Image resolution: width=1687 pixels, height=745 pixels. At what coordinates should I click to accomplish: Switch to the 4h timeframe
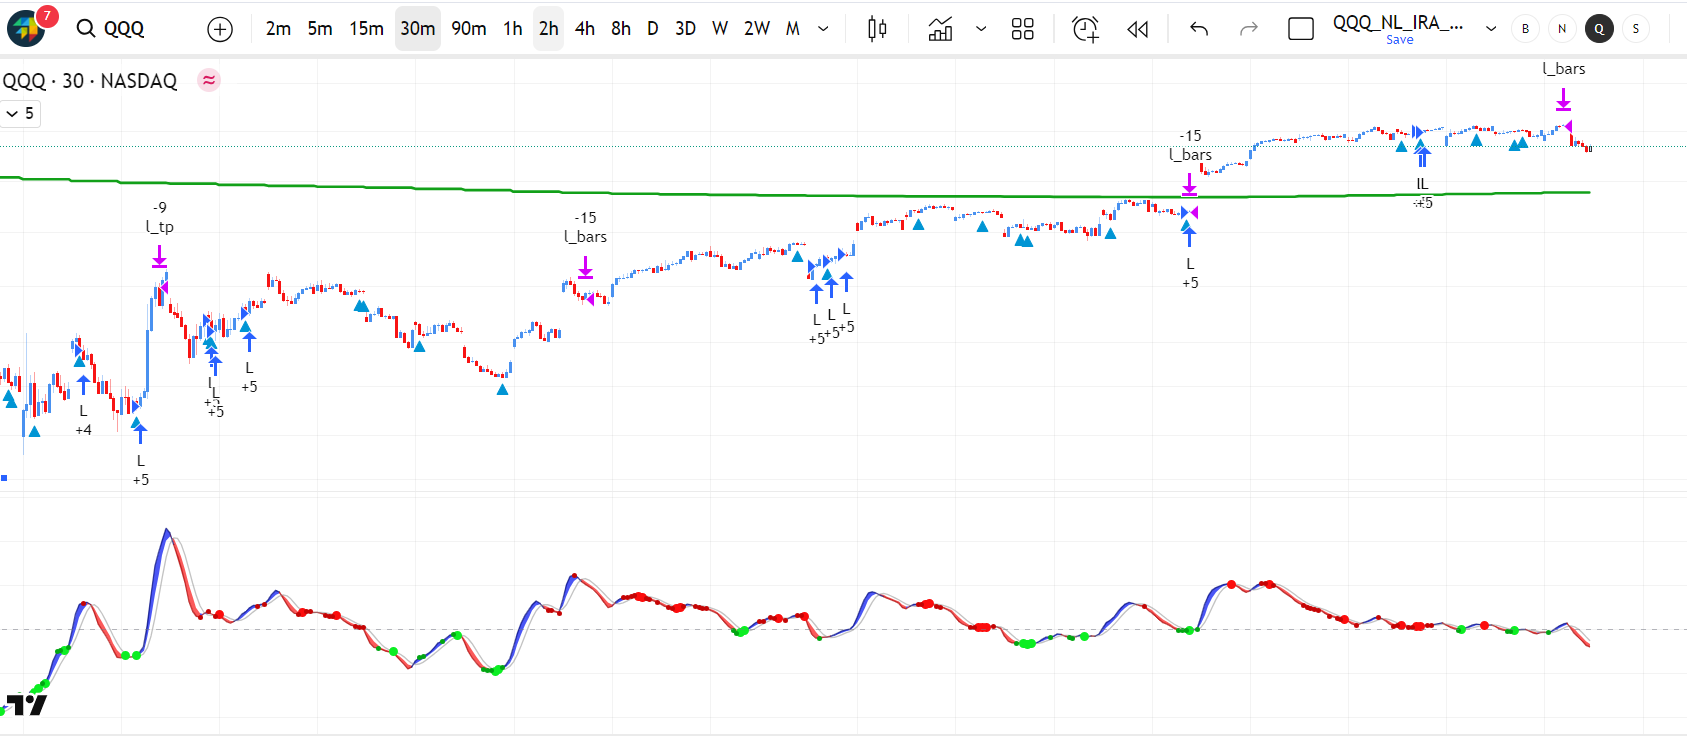[x=585, y=29]
